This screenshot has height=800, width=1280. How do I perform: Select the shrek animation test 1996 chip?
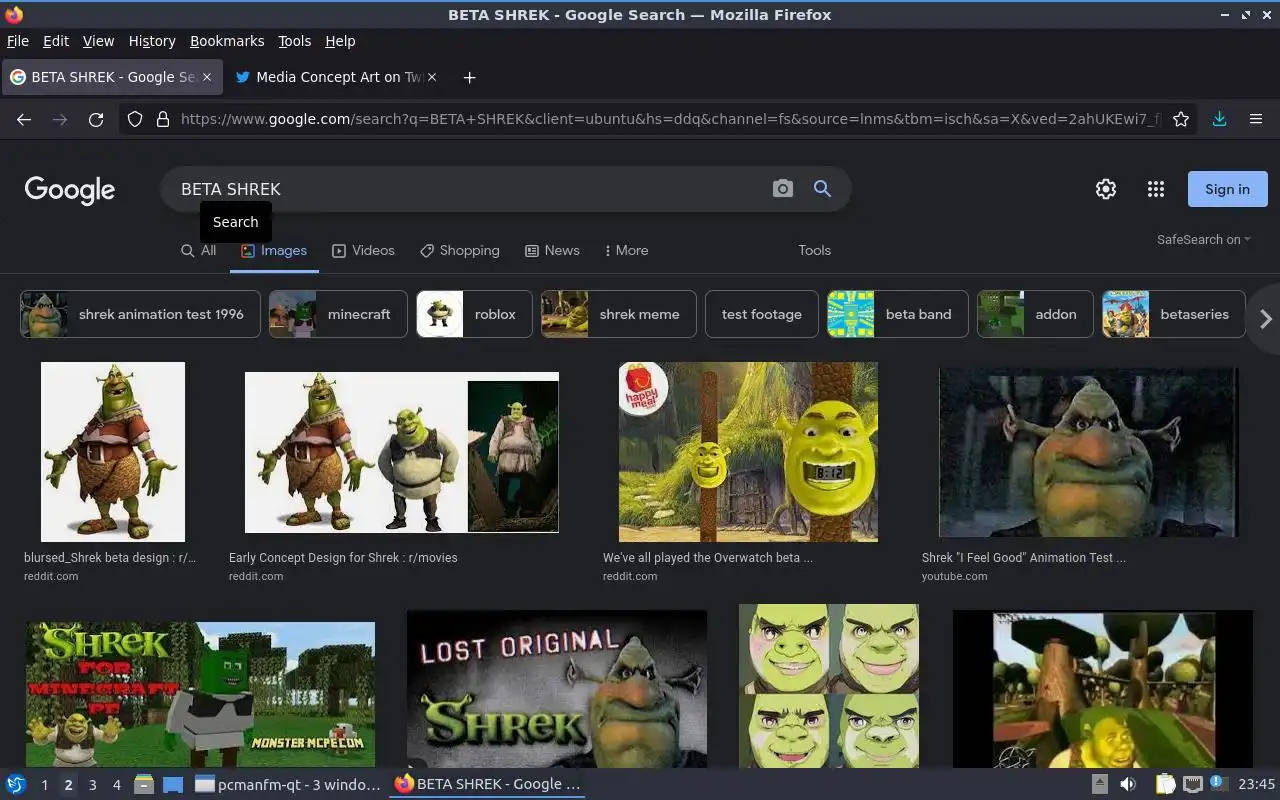pyautogui.click(x=140, y=314)
